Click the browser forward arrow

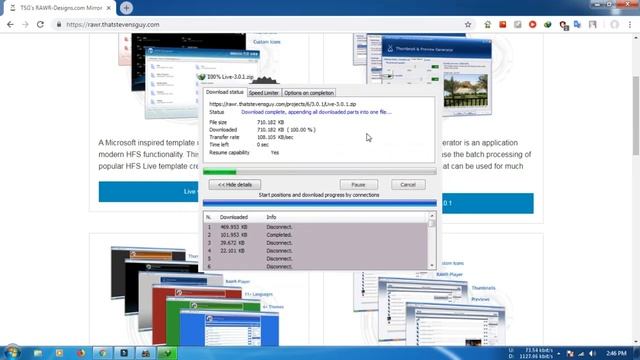25,24
